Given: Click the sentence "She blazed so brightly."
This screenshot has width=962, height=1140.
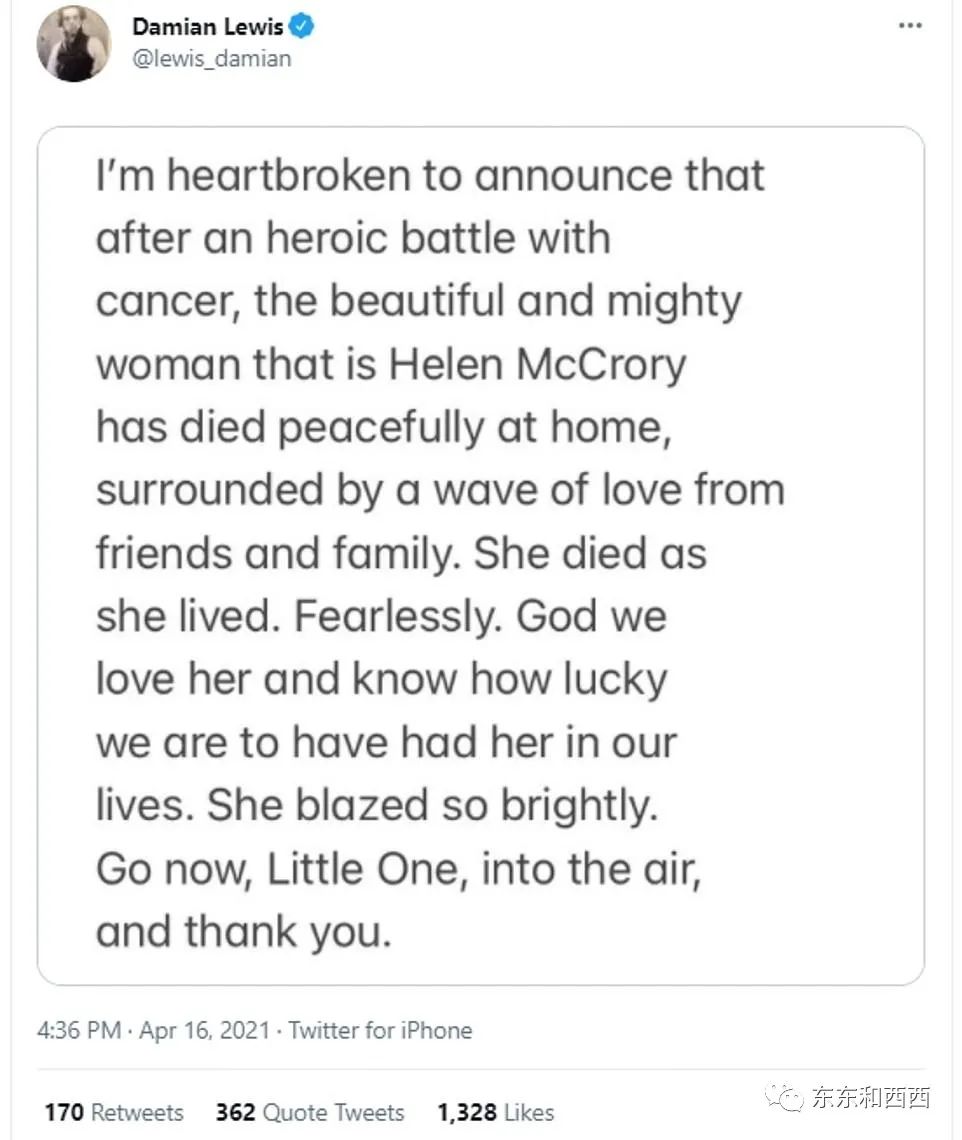Looking at the screenshot, I should [433, 806].
